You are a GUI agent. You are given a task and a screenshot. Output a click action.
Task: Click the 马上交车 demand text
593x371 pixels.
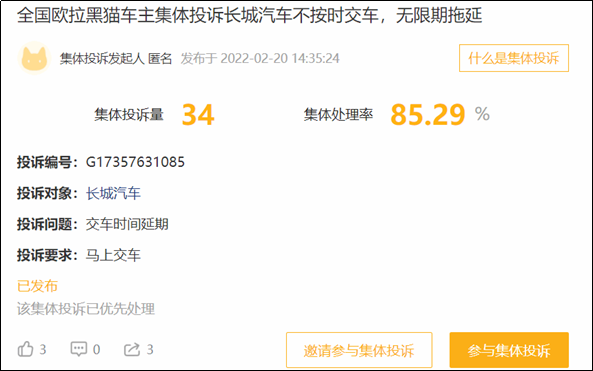click(x=113, y=255)
